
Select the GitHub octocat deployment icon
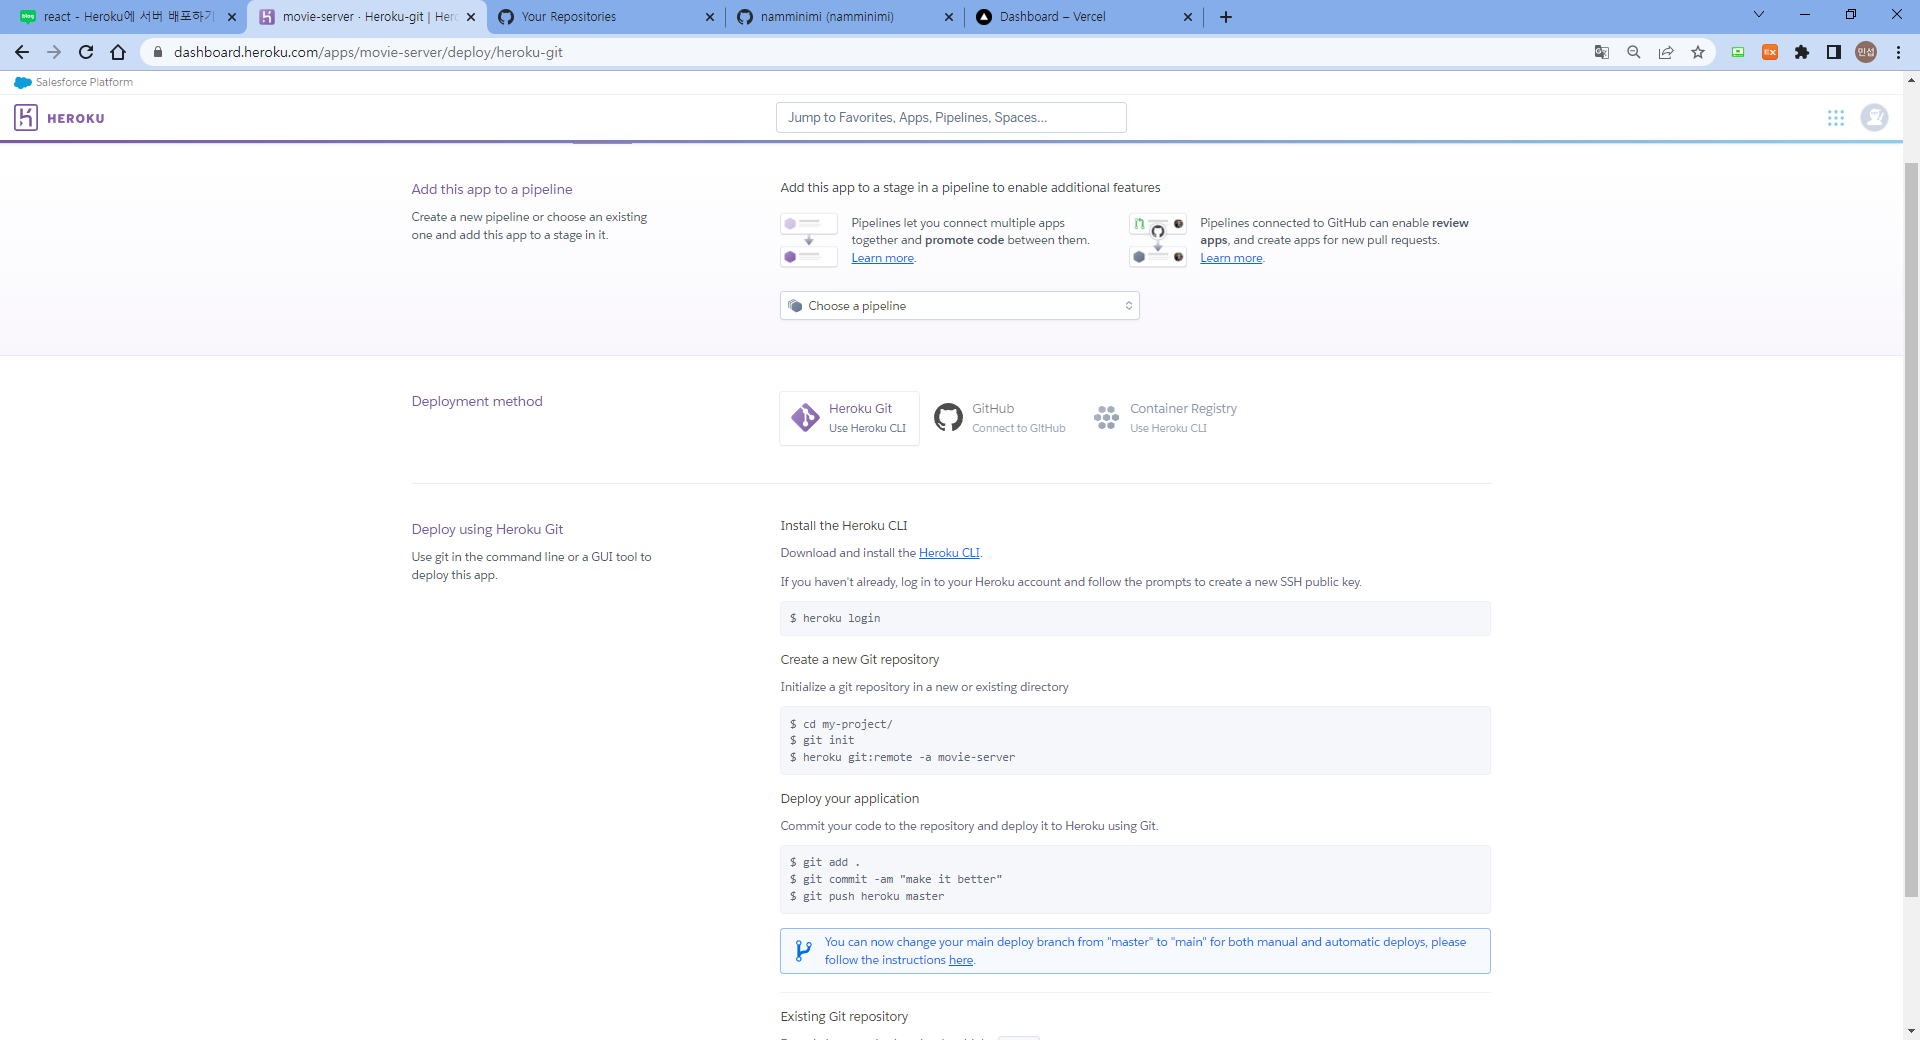click(948, 418)
